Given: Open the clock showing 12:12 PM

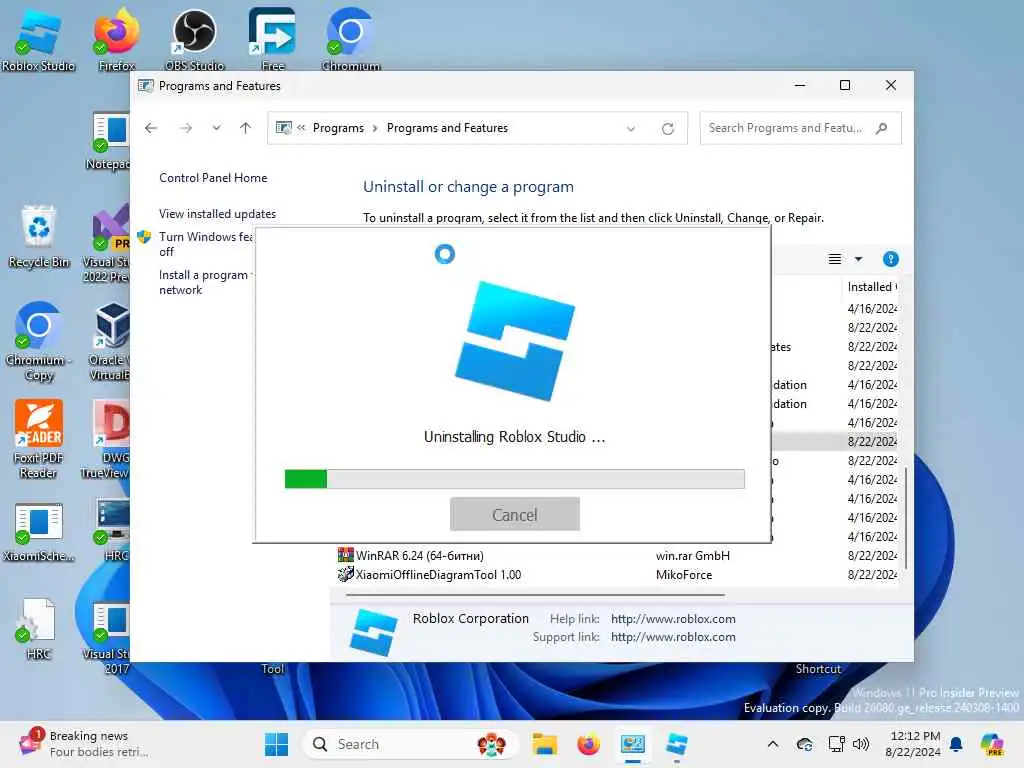Looking at the screenshot, I should [915, 744].
